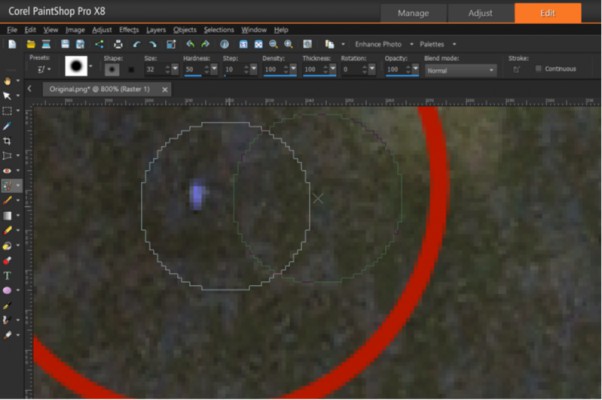Expand the Clone Brush tool flyout arrow
This screenshot has height=400, width=602.
point(18,186)
